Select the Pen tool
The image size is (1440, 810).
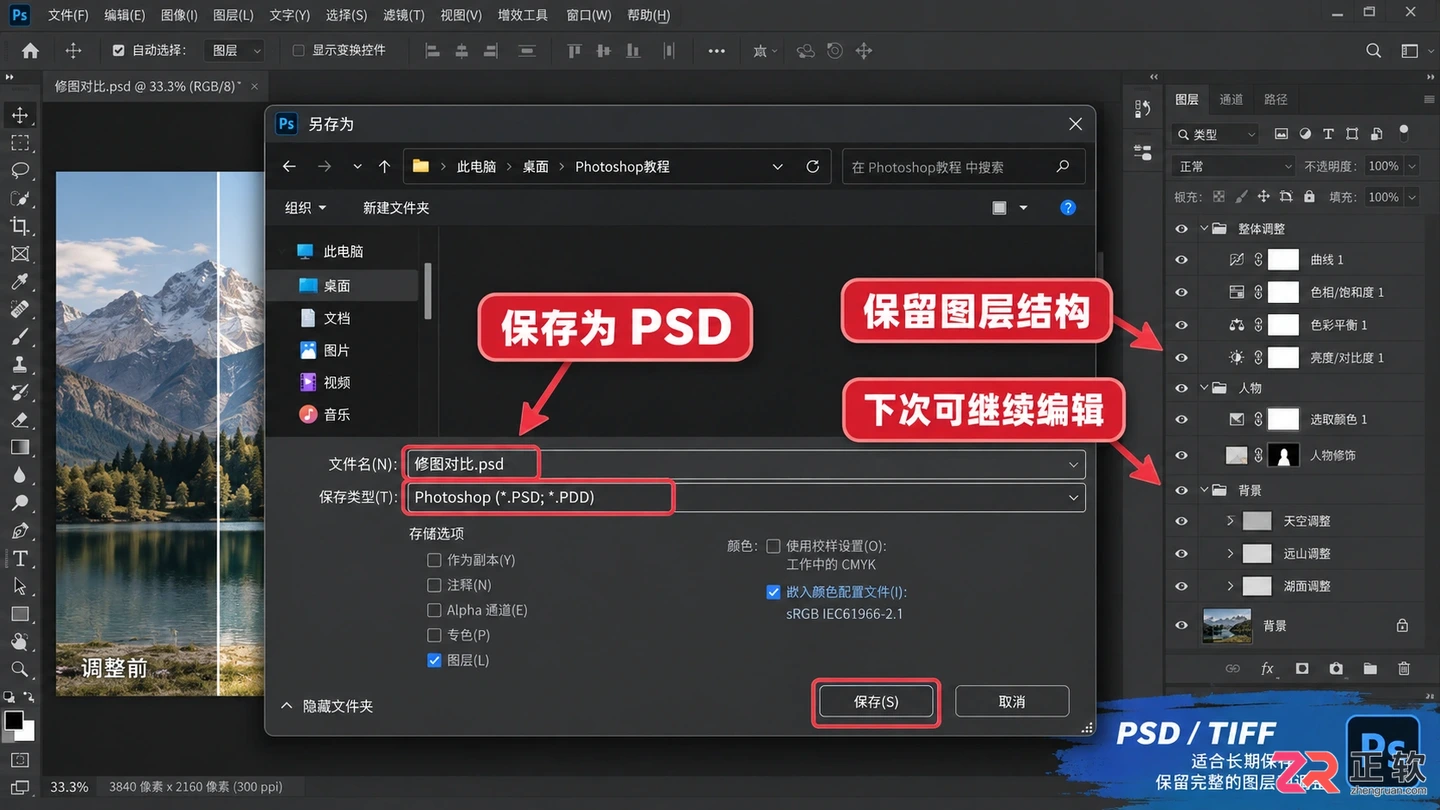[20, 531]
